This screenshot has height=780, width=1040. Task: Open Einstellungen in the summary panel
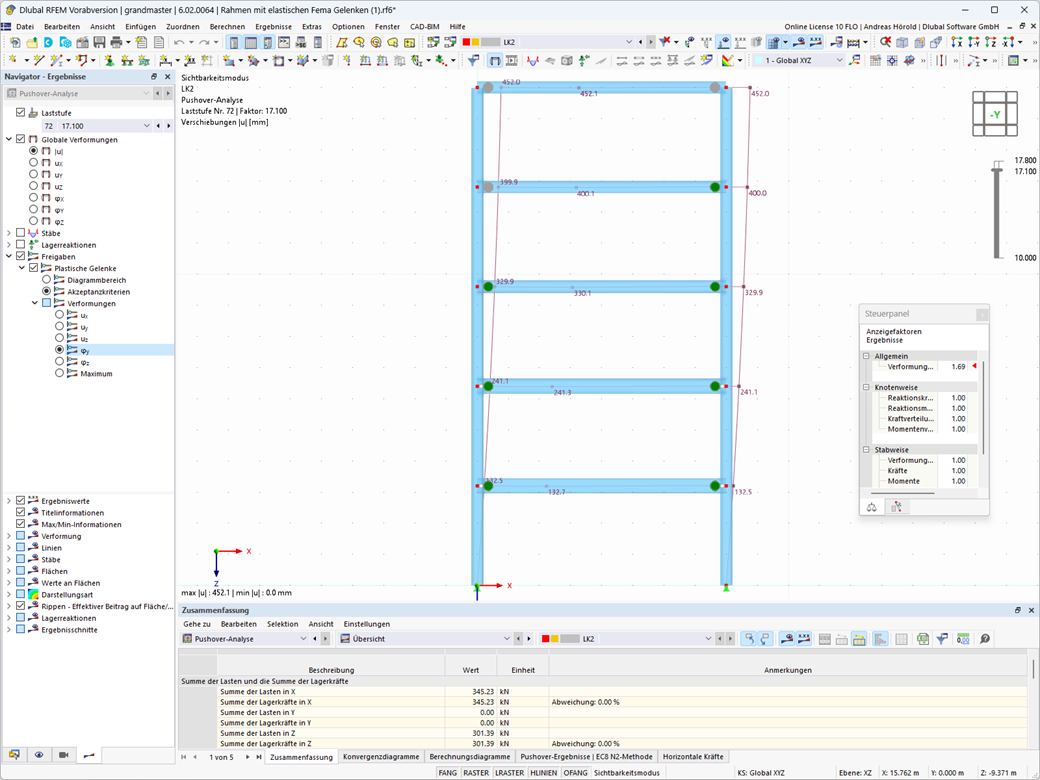366,624
